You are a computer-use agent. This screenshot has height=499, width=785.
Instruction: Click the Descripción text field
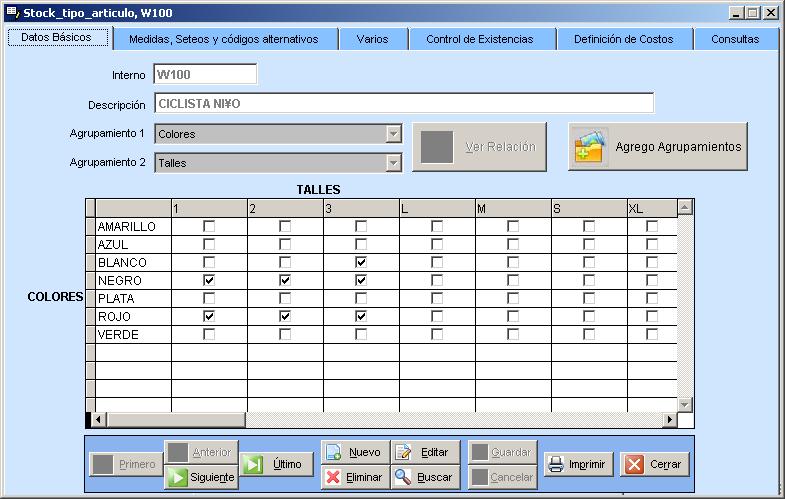(404, 103)
